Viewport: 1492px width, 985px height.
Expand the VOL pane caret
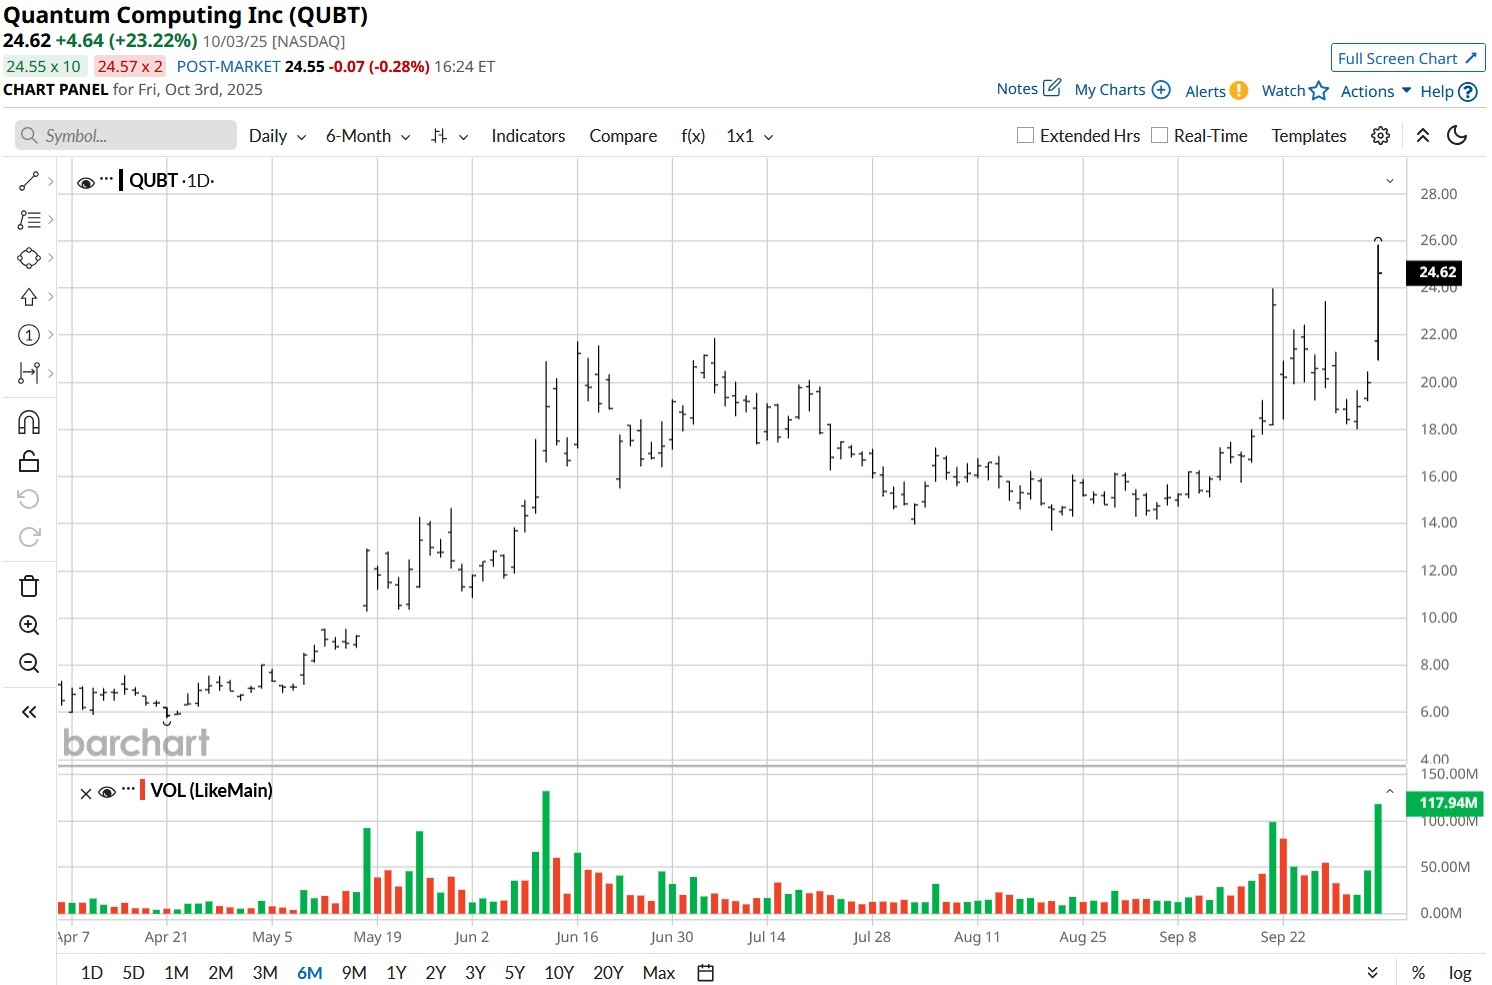coord(1389,791)
